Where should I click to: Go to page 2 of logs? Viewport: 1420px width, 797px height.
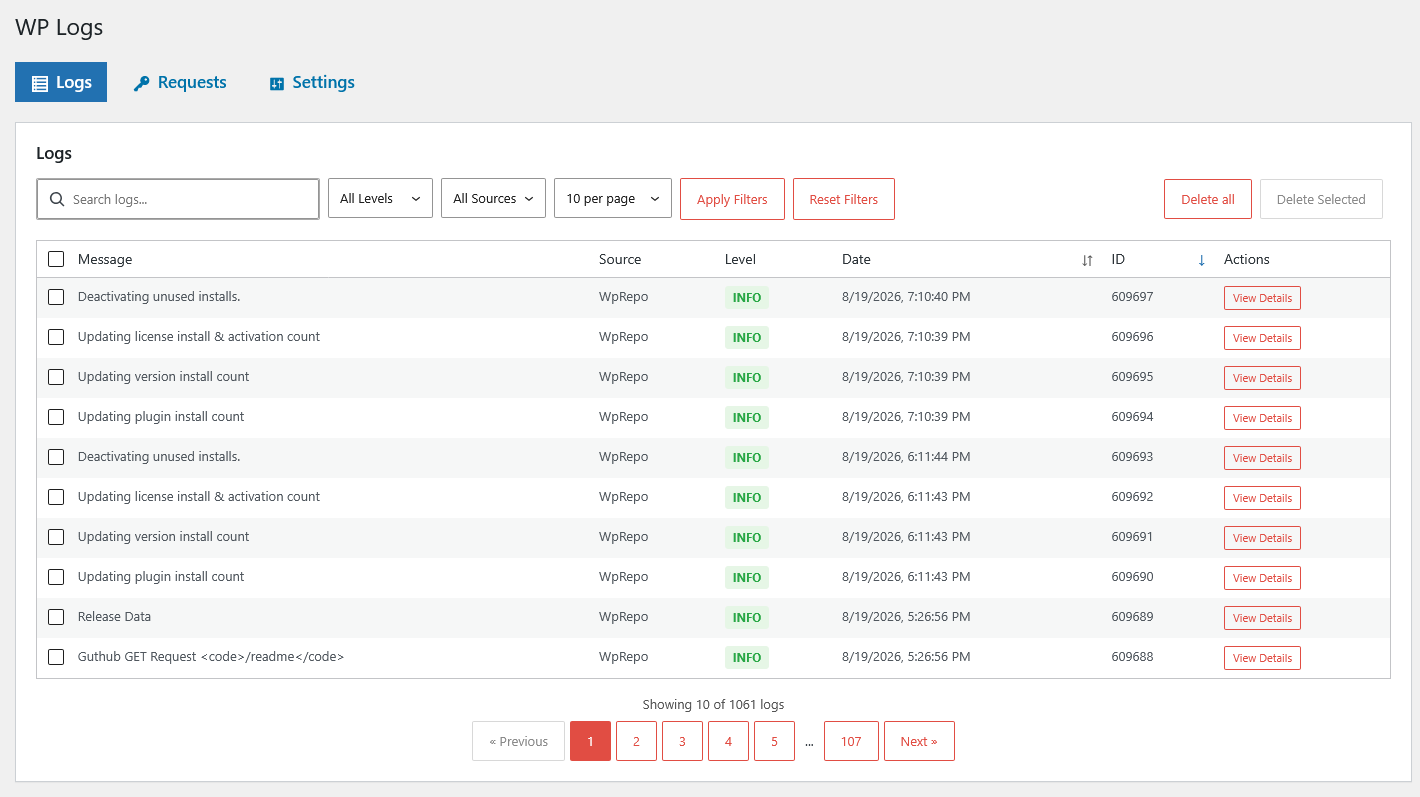[636, 741]
